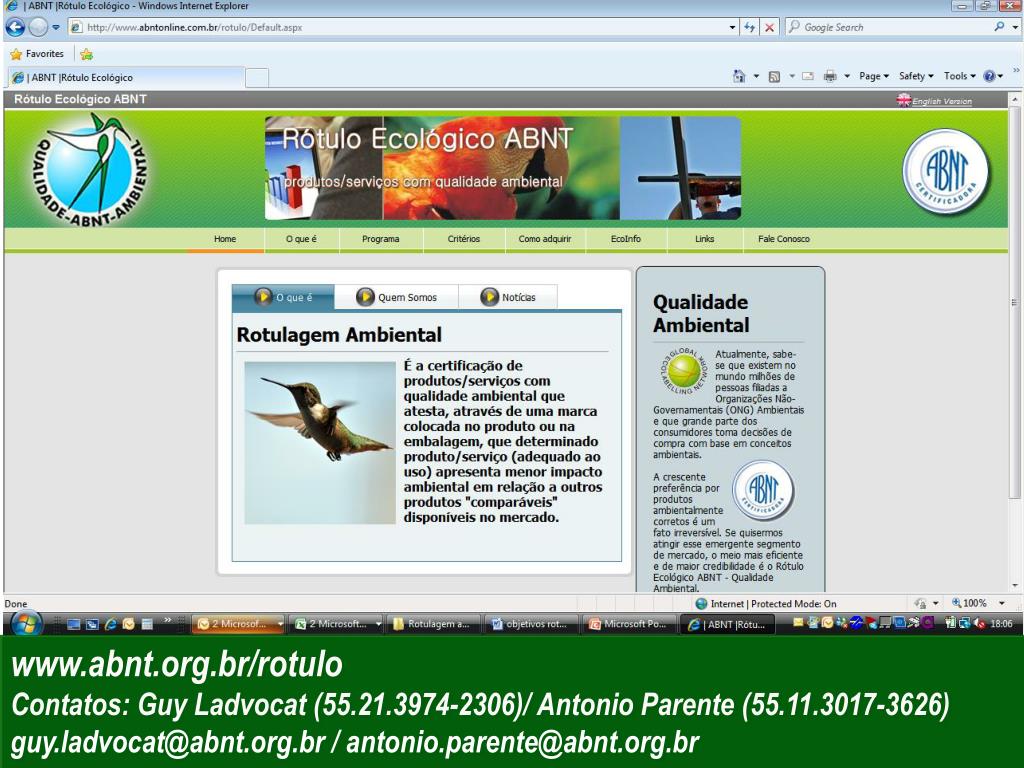The image size is (1024, 768).
Task: Open the Fale Conosco navigation item
Action: click(784, 239)
